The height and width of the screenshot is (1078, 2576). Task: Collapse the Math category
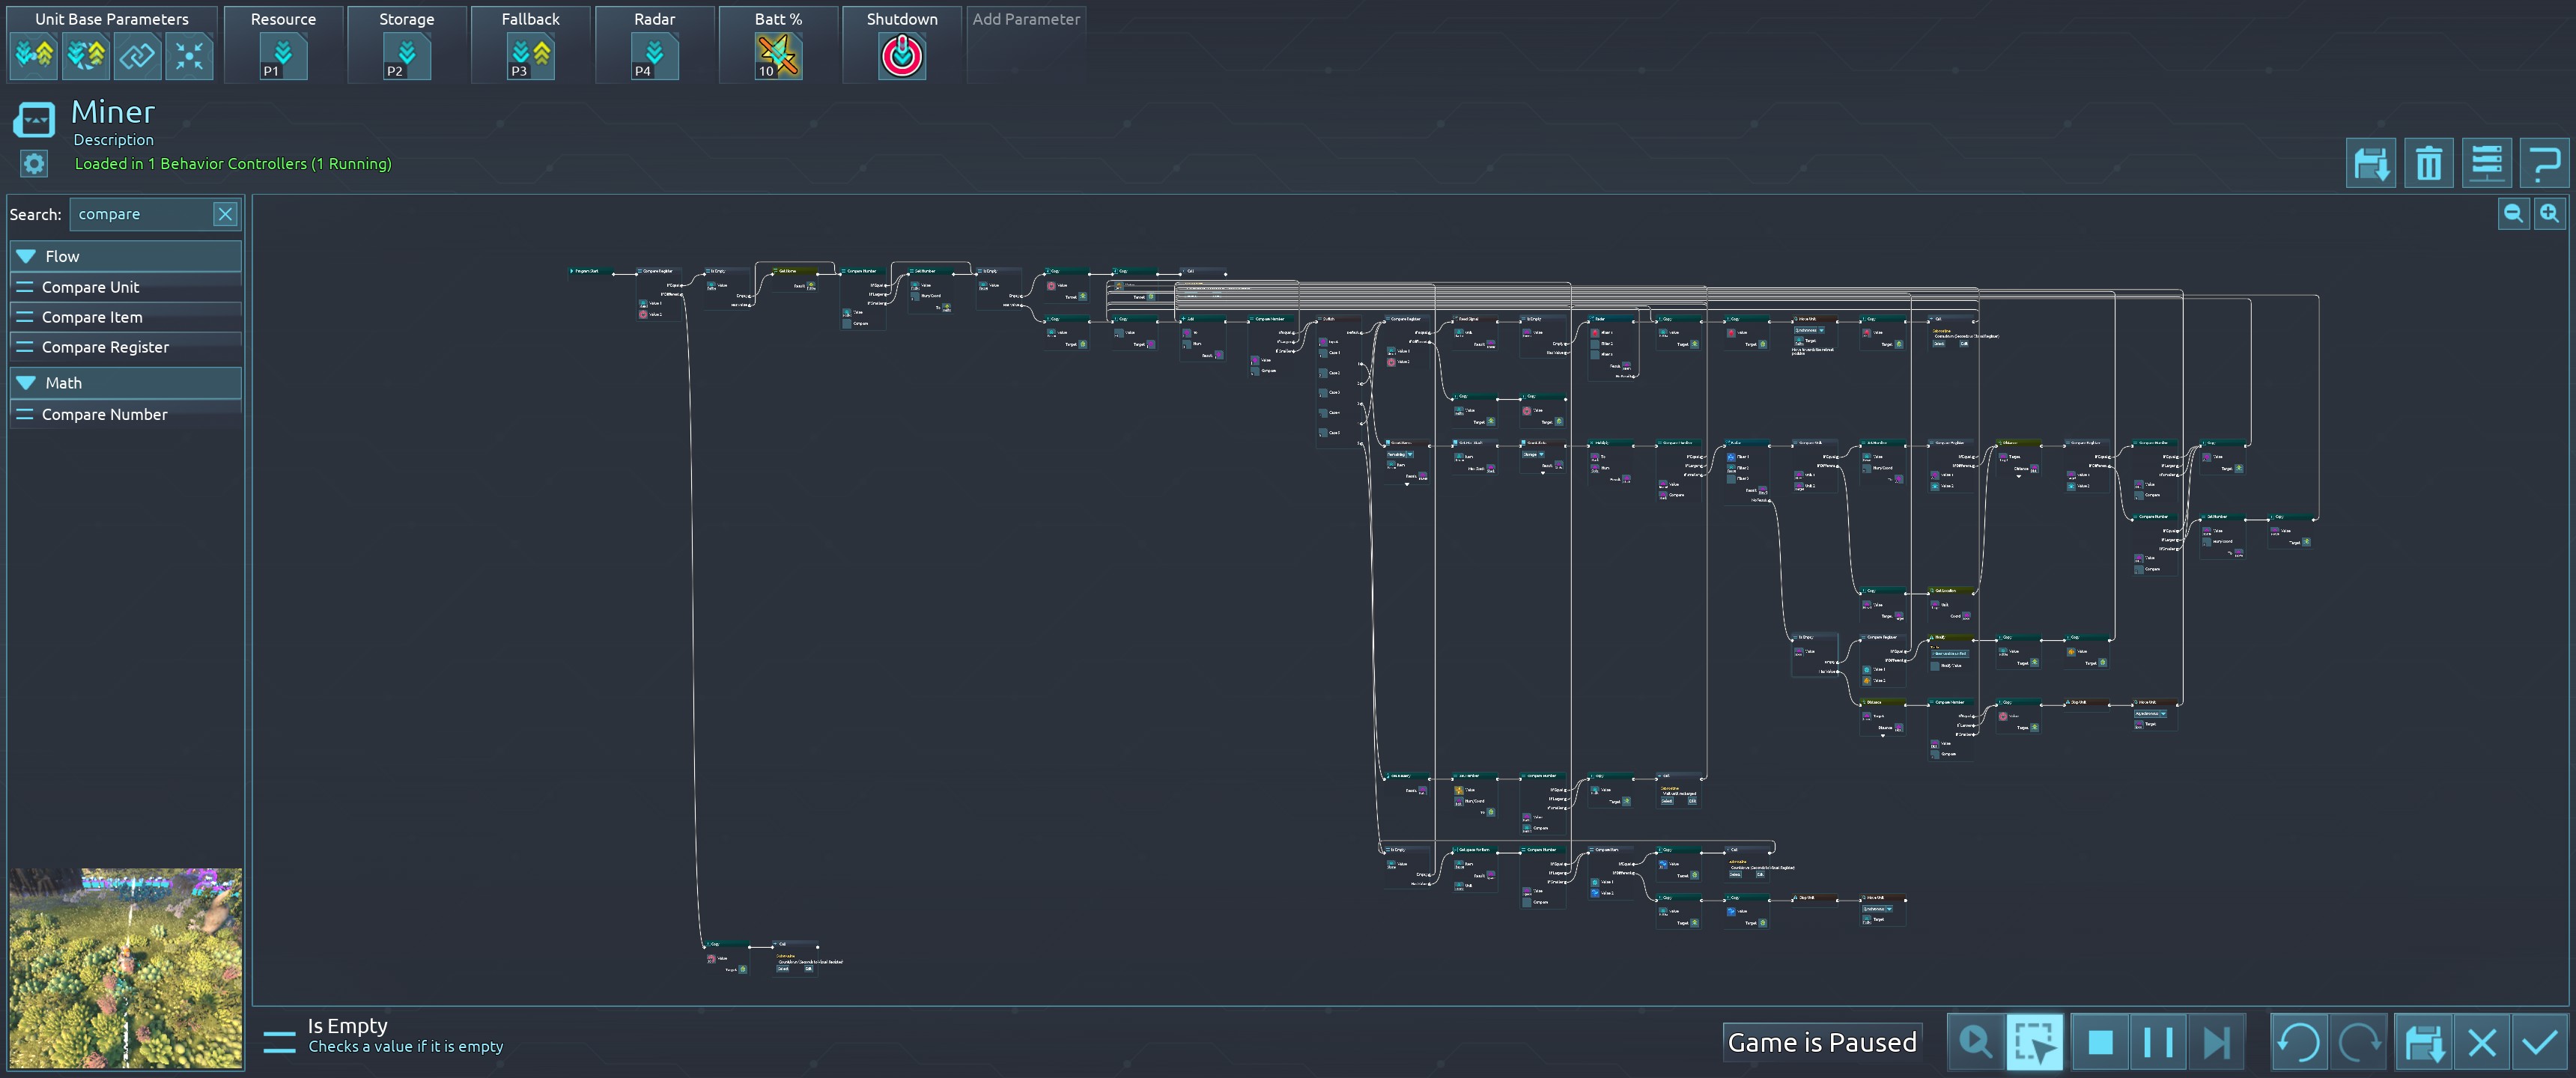pos(27,383)
